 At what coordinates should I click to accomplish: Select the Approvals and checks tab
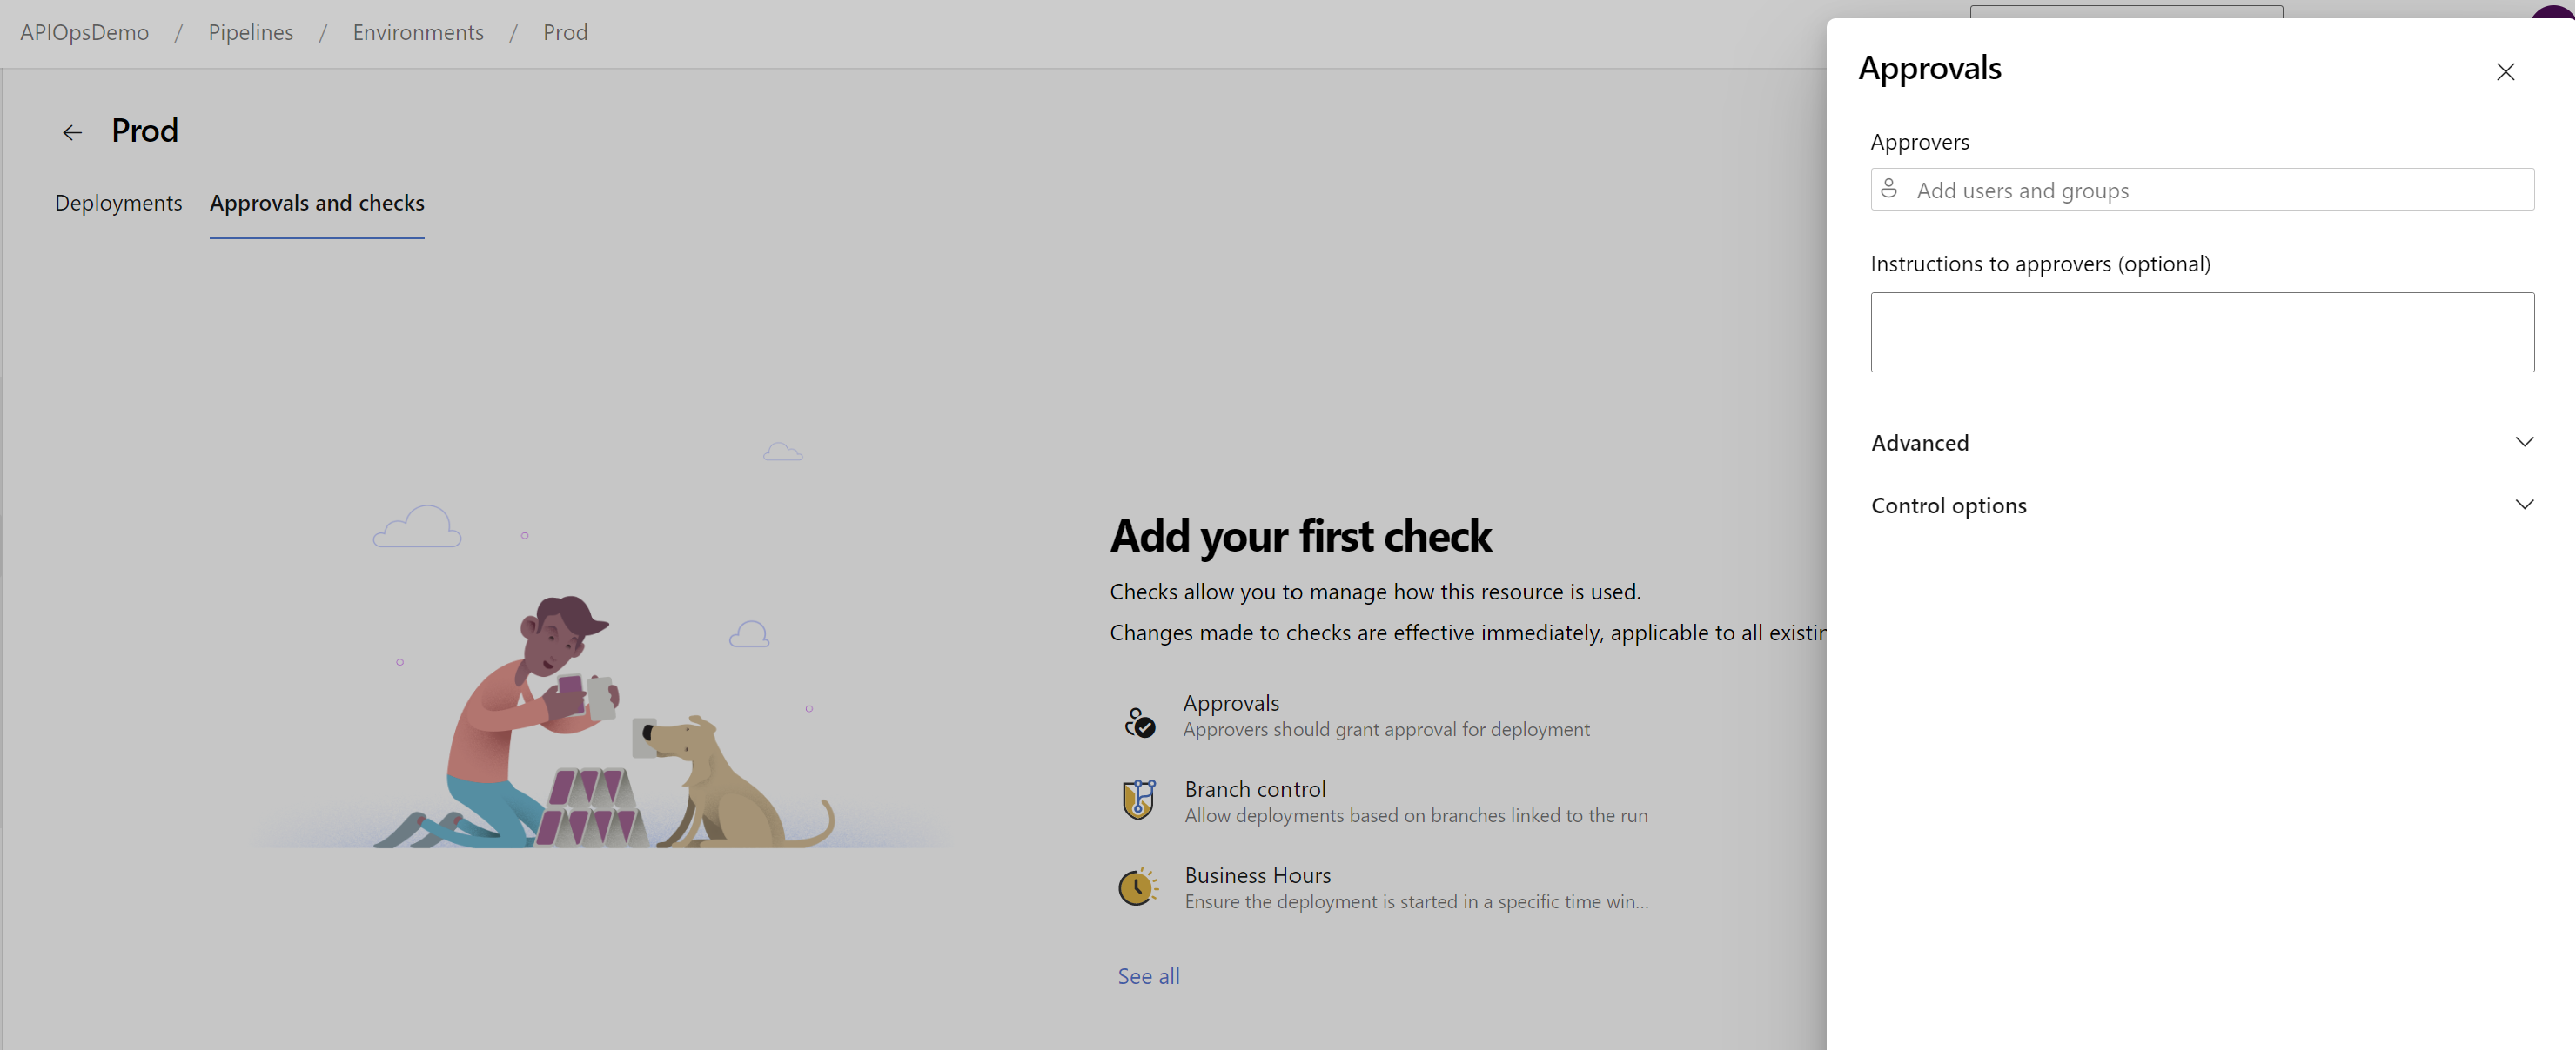coord(317,203)
